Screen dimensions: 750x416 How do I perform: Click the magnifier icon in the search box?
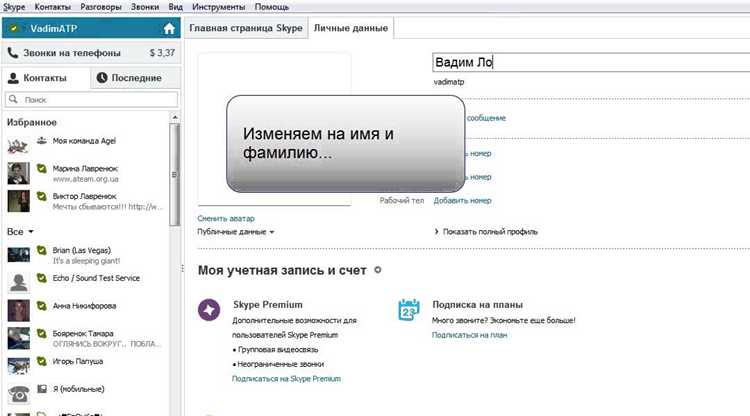coord(13,99)
